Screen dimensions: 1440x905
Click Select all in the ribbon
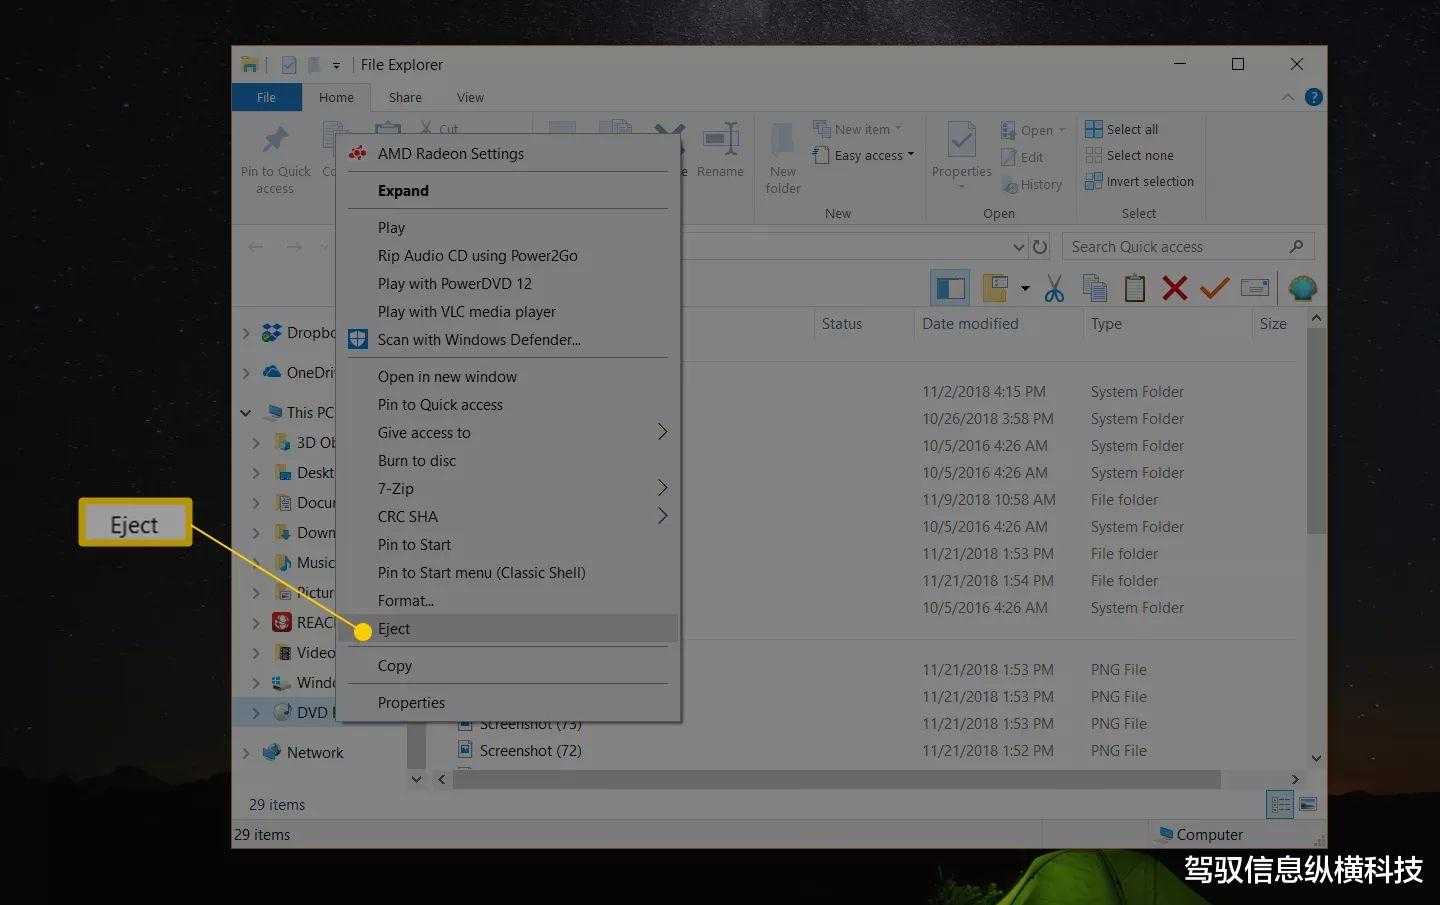(x=1122, y=129)
